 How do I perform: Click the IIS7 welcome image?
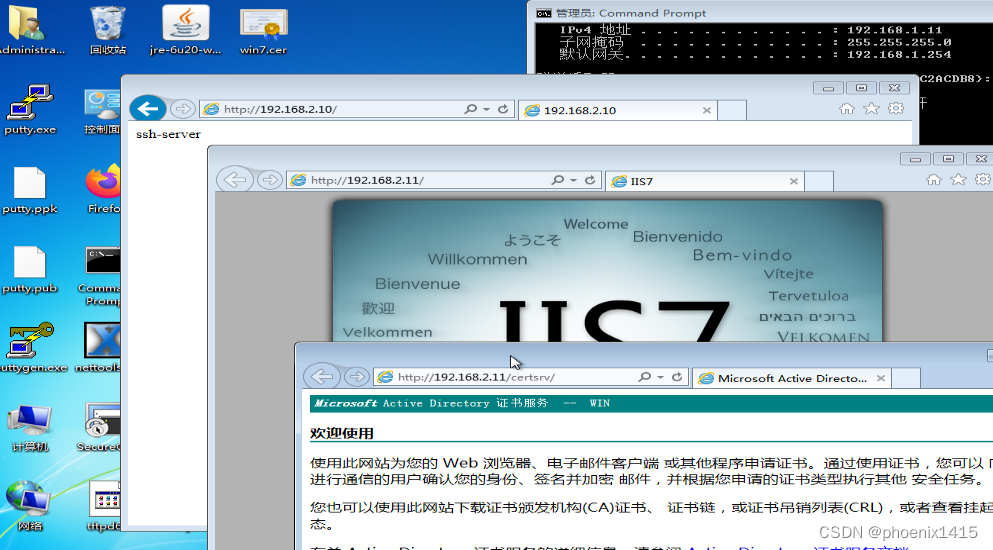(x=607, y=271)
